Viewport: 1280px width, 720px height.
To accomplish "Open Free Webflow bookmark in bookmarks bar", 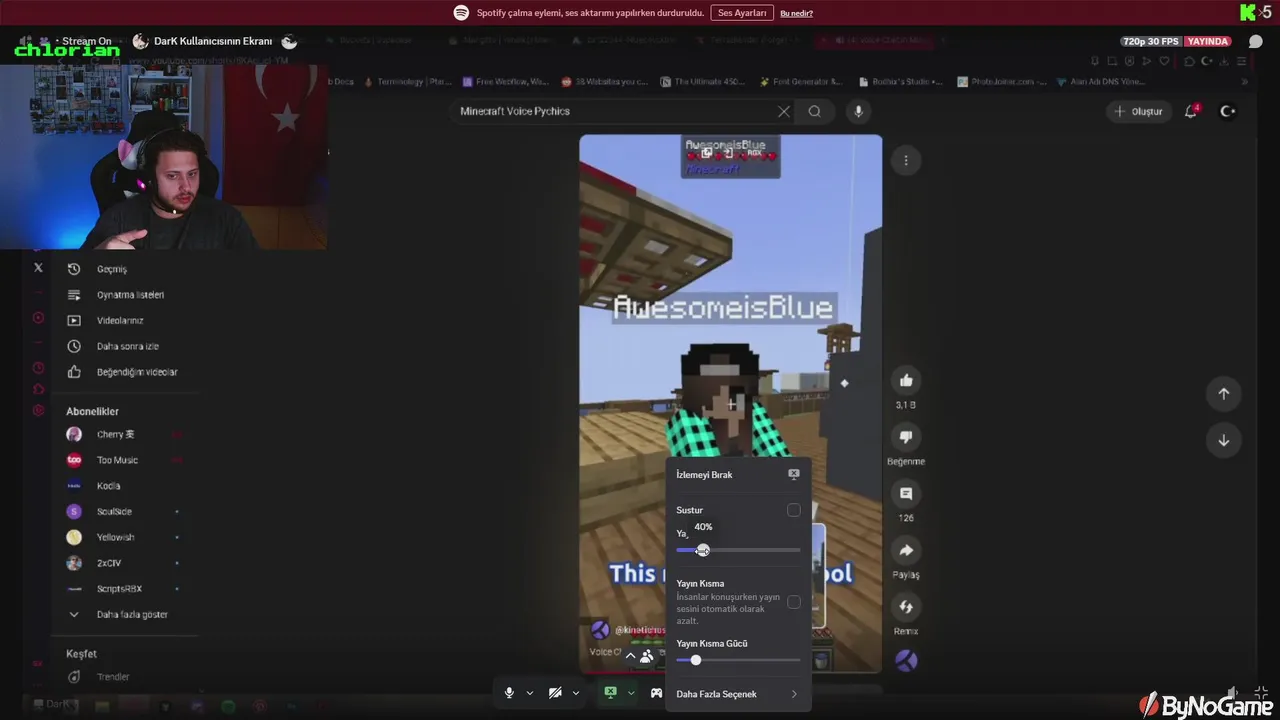I will (x=505, y=82).
